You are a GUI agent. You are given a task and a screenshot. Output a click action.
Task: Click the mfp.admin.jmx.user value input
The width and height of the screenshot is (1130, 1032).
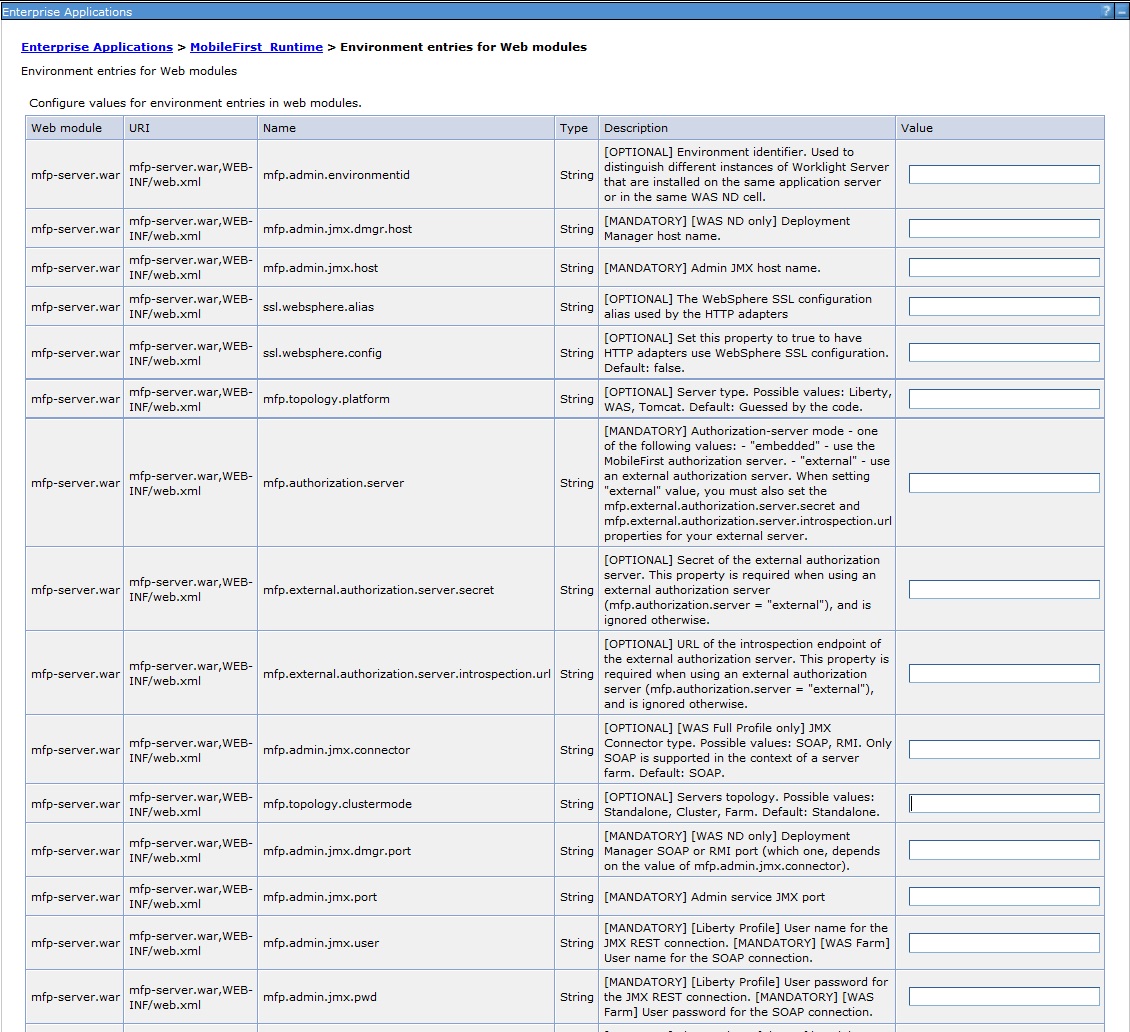click(1004, 943)
